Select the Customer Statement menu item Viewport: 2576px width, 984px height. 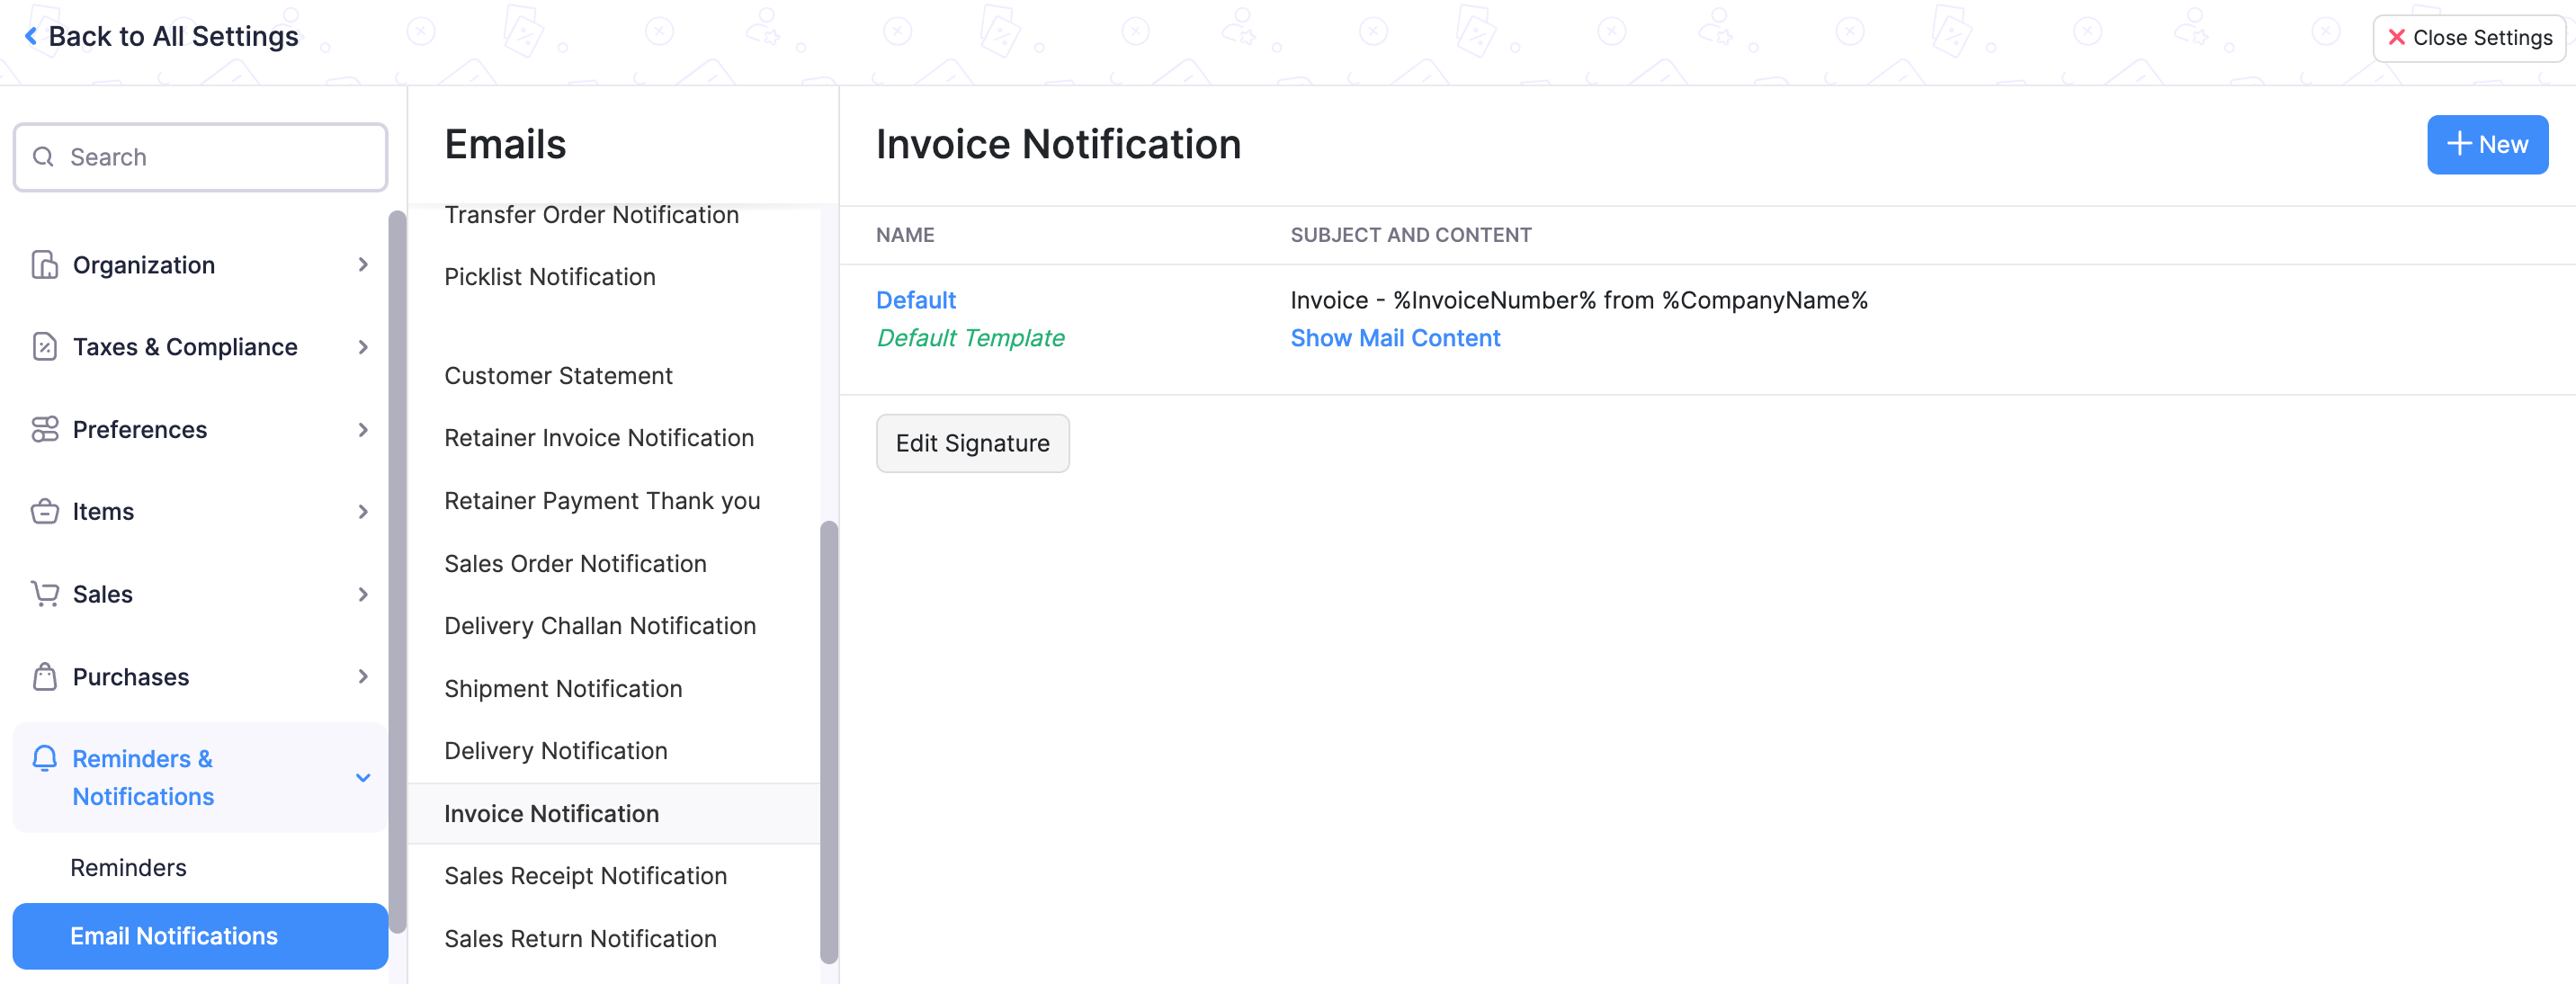coord(559,373)
